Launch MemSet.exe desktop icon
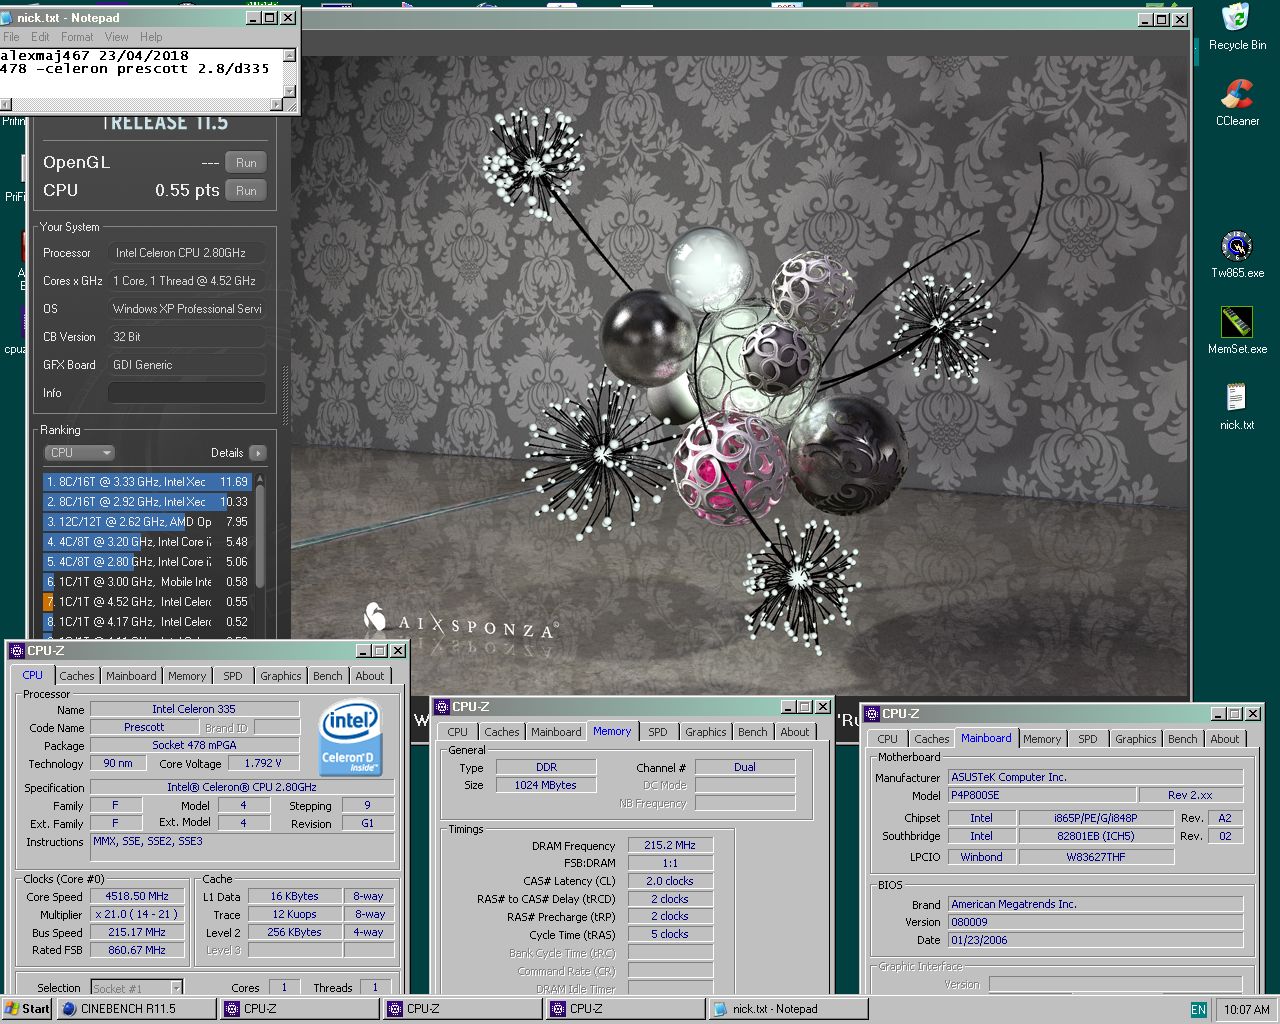The image size is (1280, 1024). [x=1237, y=331]
